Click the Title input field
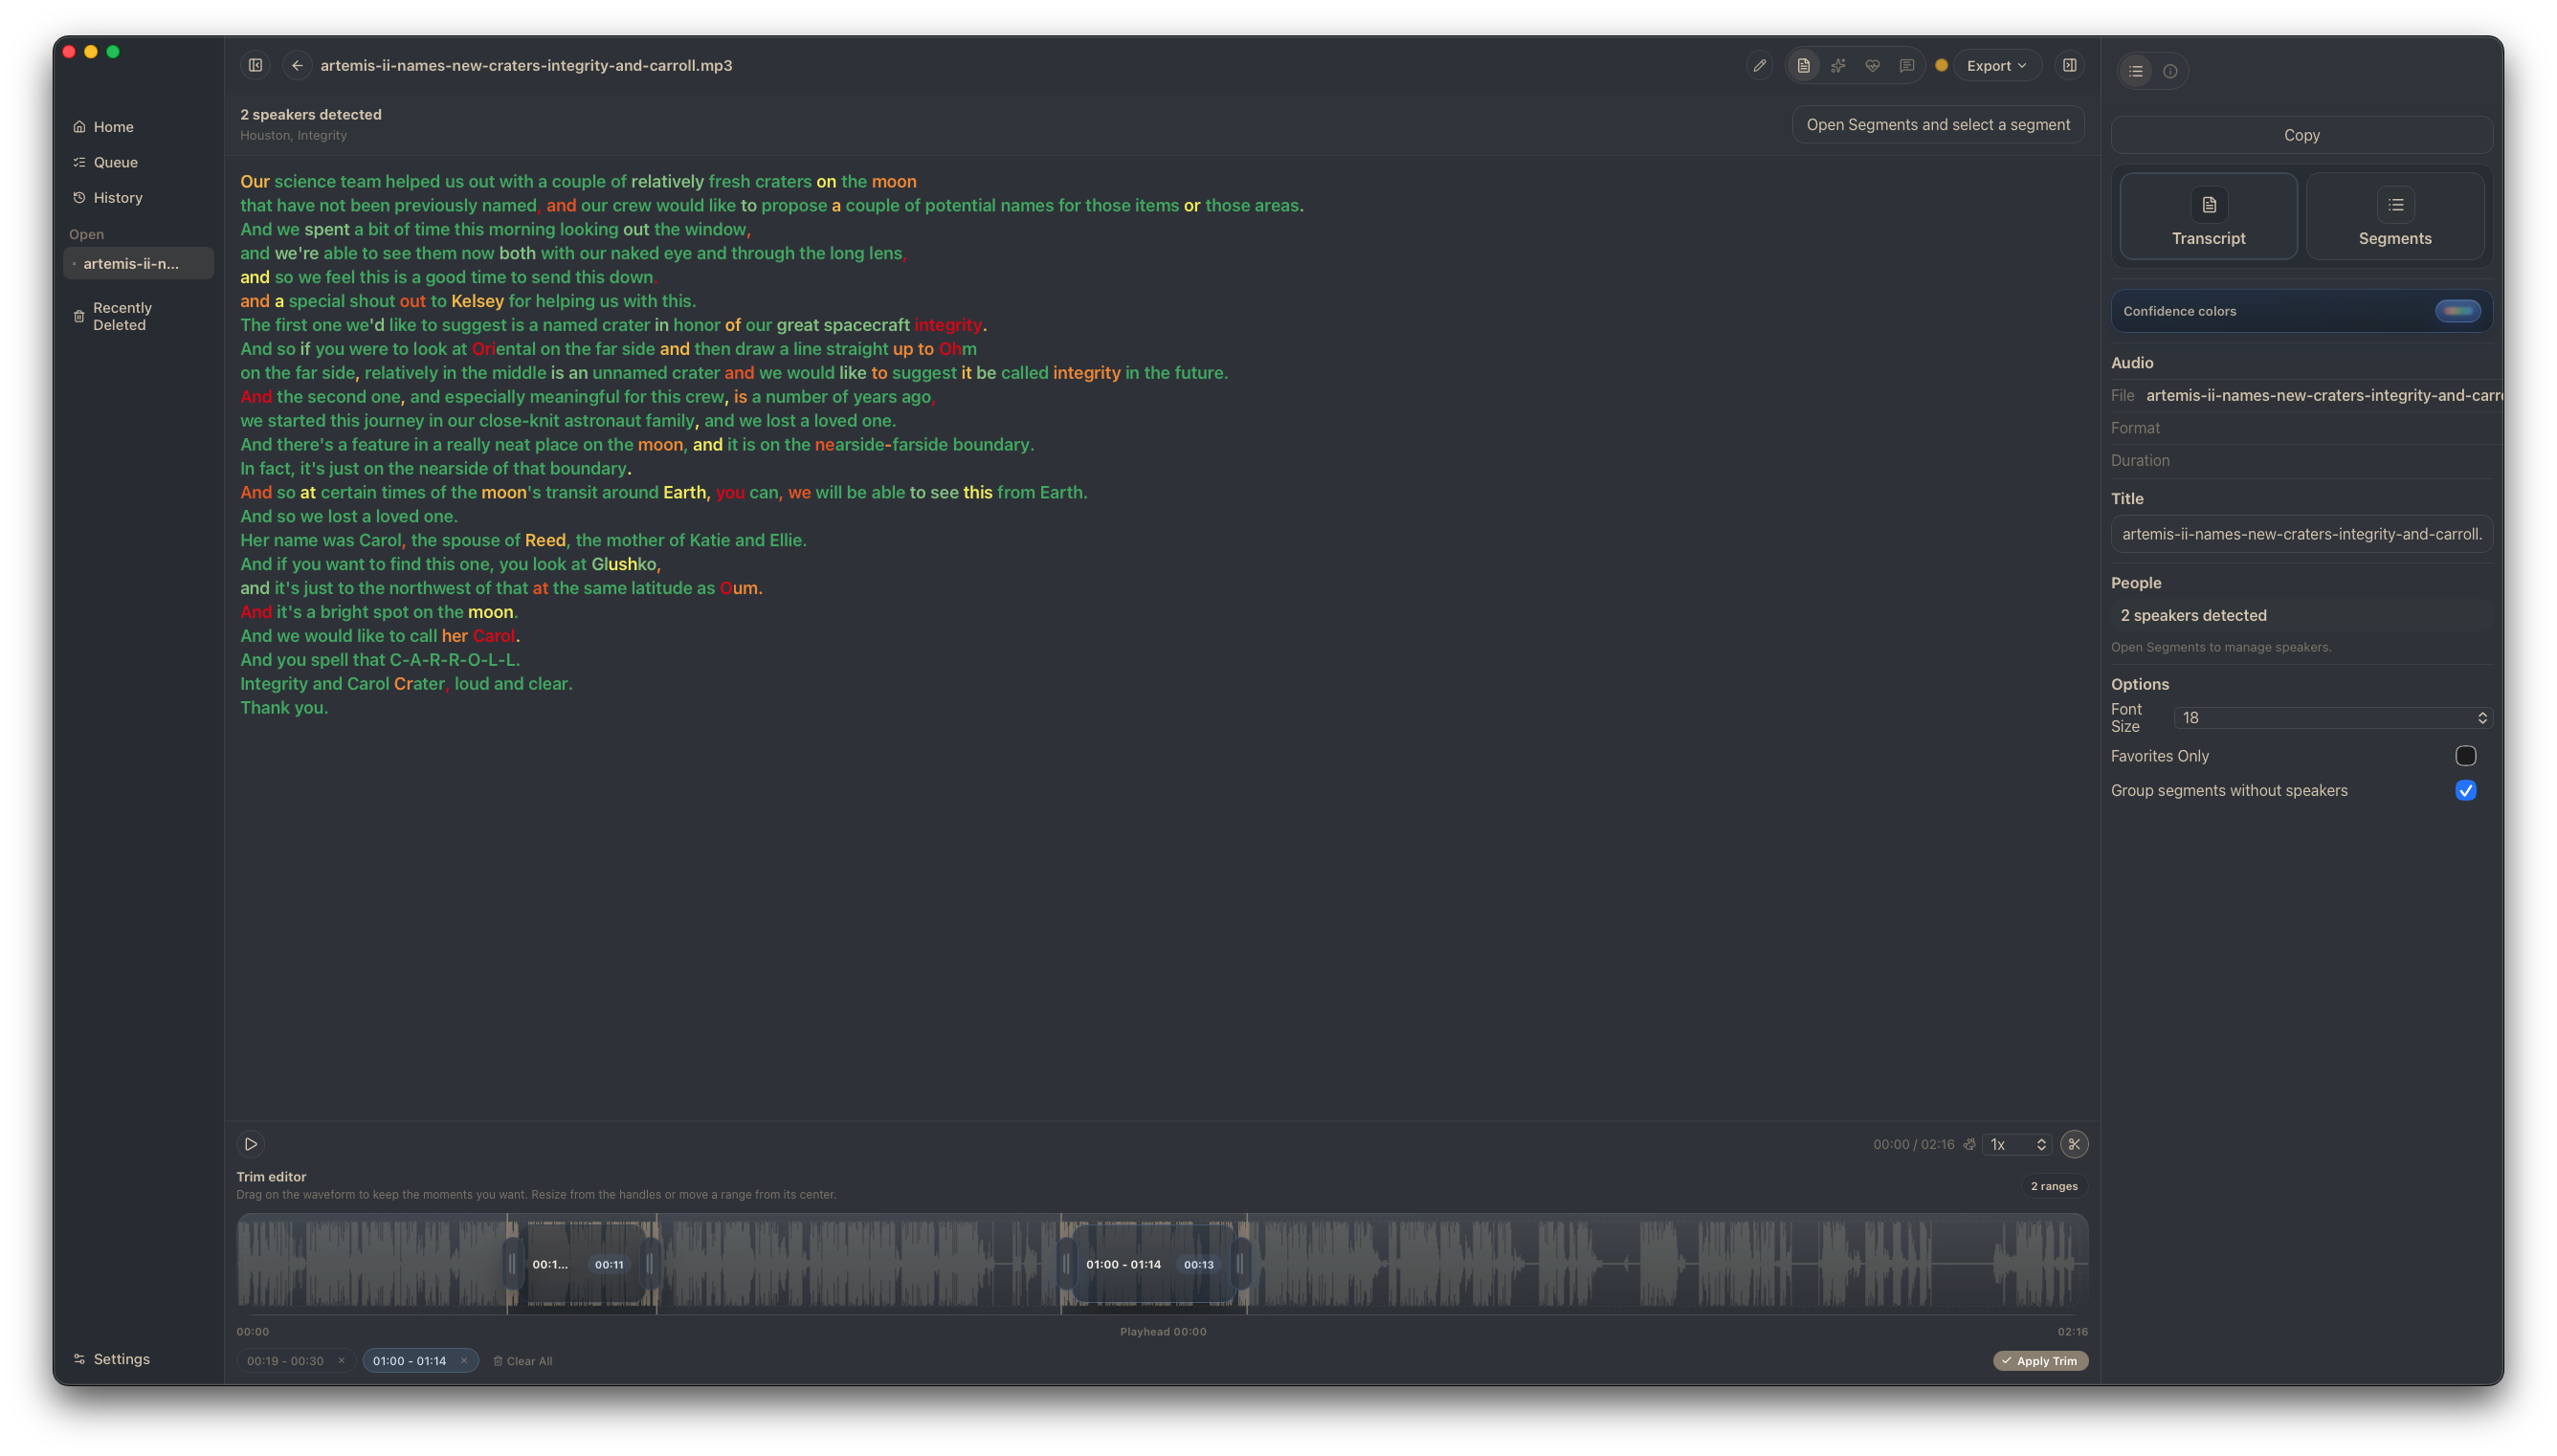Viewport: 2557px width, 1456px height. coord(2301,534)
